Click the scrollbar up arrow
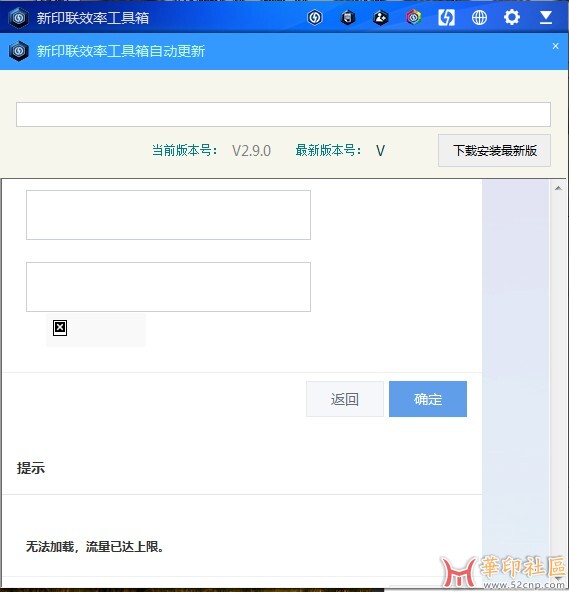Viewport: 569px width, 592px height. [x=558, y=188]
